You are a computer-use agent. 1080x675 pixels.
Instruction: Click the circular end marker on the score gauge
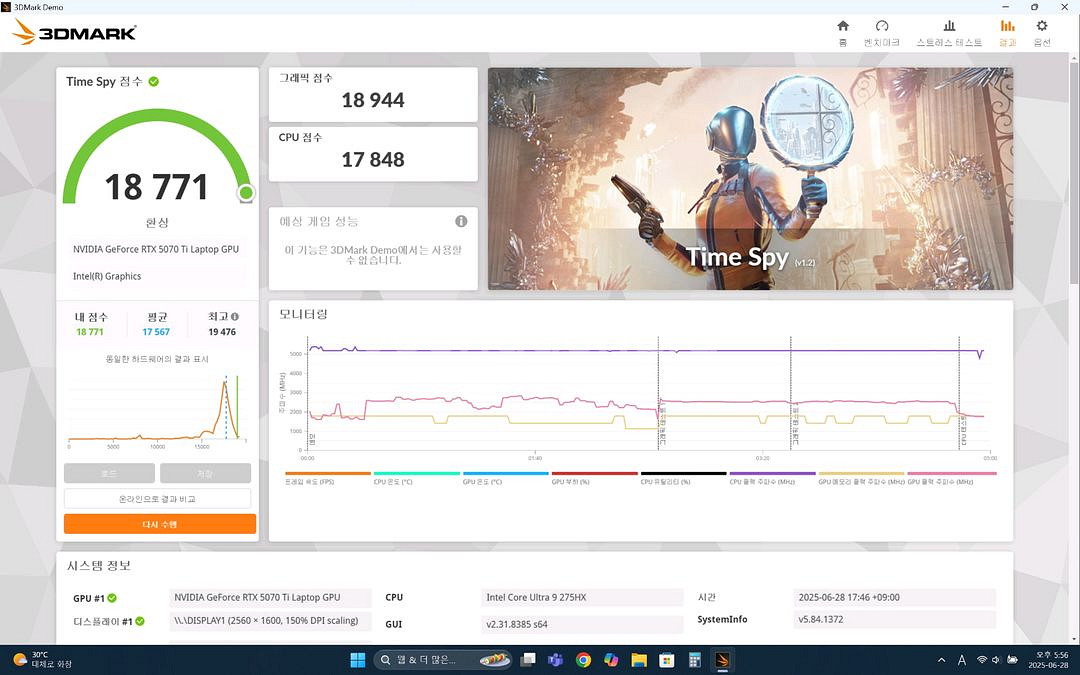(246, 194)
